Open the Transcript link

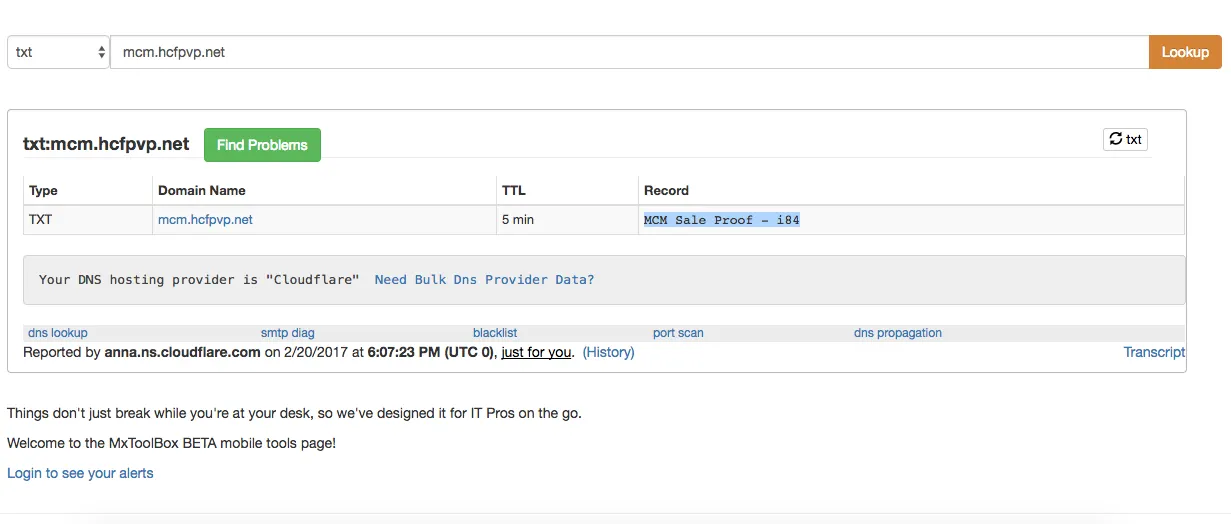[x=1154, y=352]
